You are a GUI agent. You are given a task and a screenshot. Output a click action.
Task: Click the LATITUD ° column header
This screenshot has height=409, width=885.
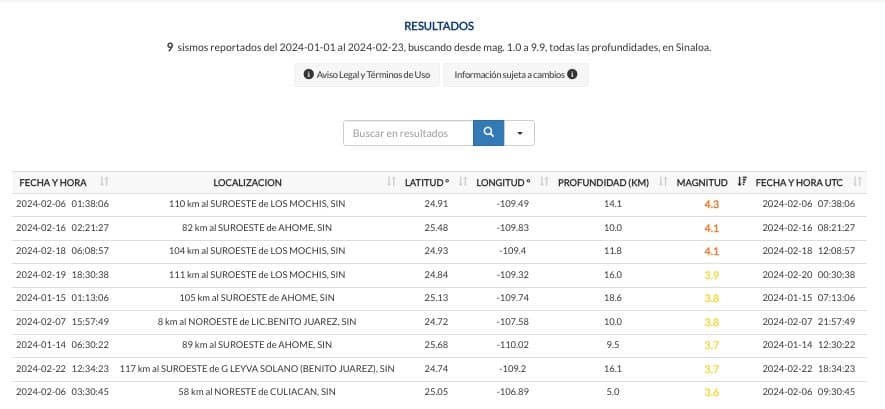[427, 182]
